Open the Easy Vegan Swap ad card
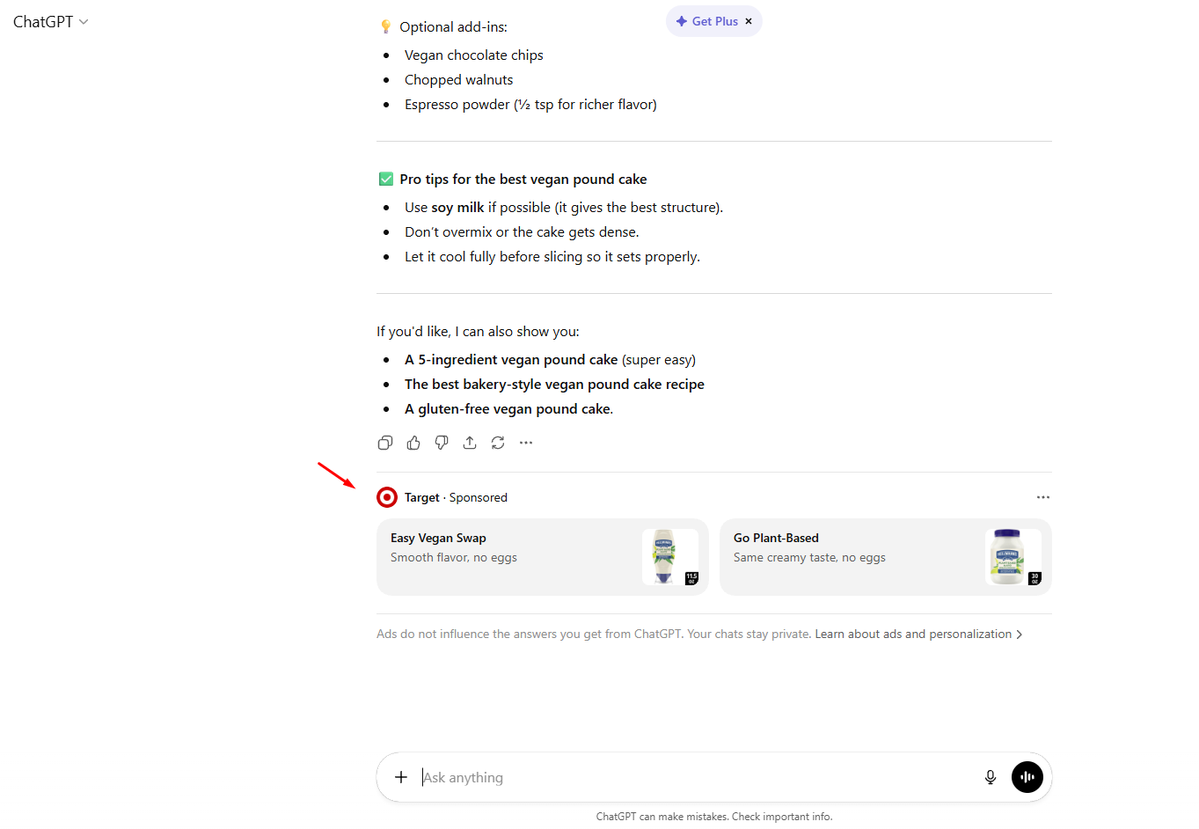Image resolution: width=1199 pixels, height=829 pixels. [x=542, y=557]
